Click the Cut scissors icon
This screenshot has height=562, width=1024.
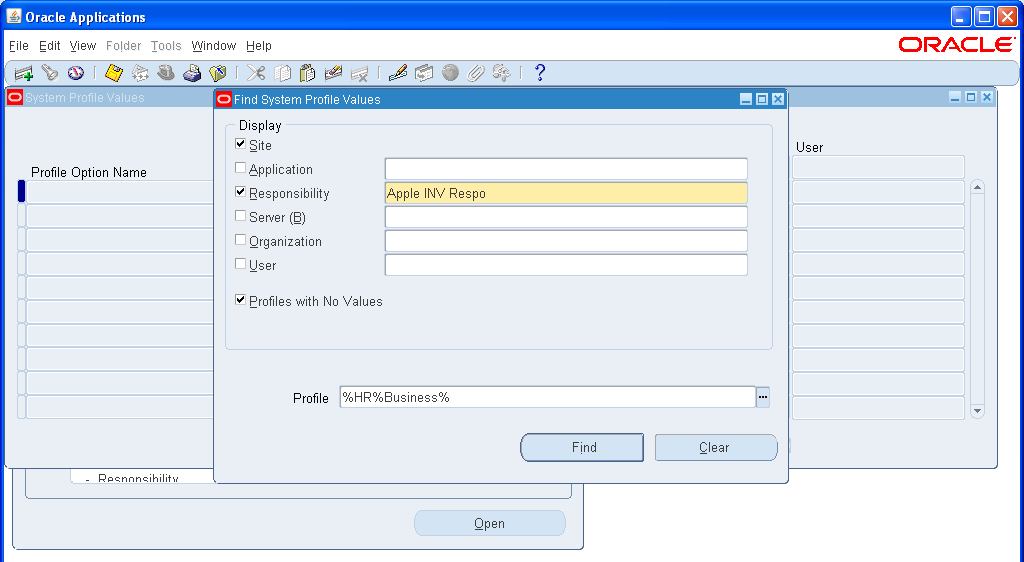pyautogui.click(x=256, y=73)
